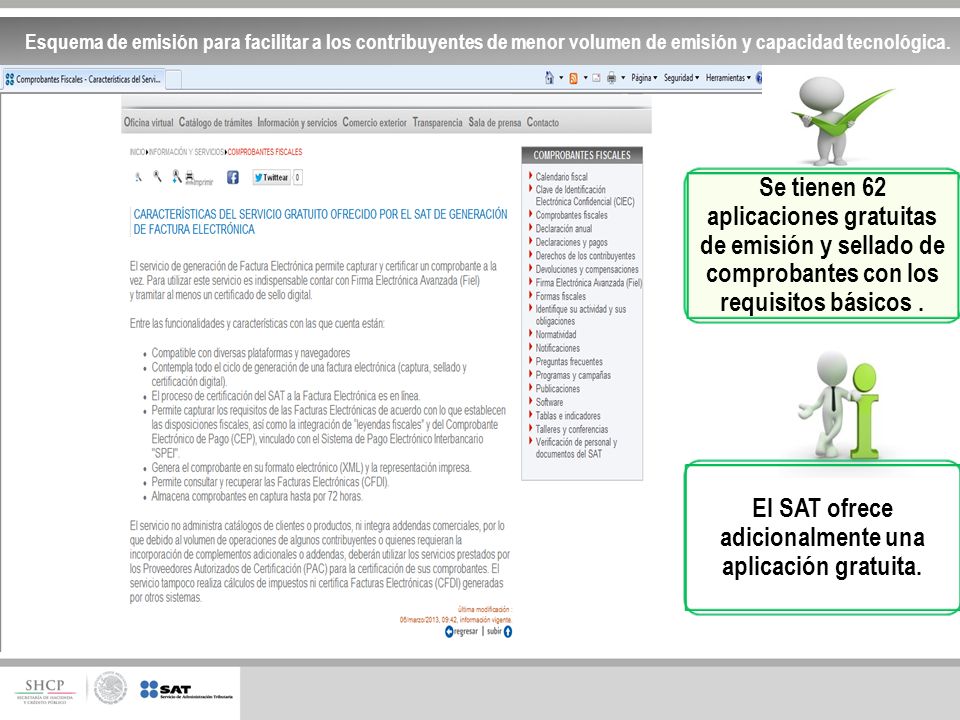Open Declaraciones y pagos sidebar link
The image size is (960, 720).
coord(571,242)
